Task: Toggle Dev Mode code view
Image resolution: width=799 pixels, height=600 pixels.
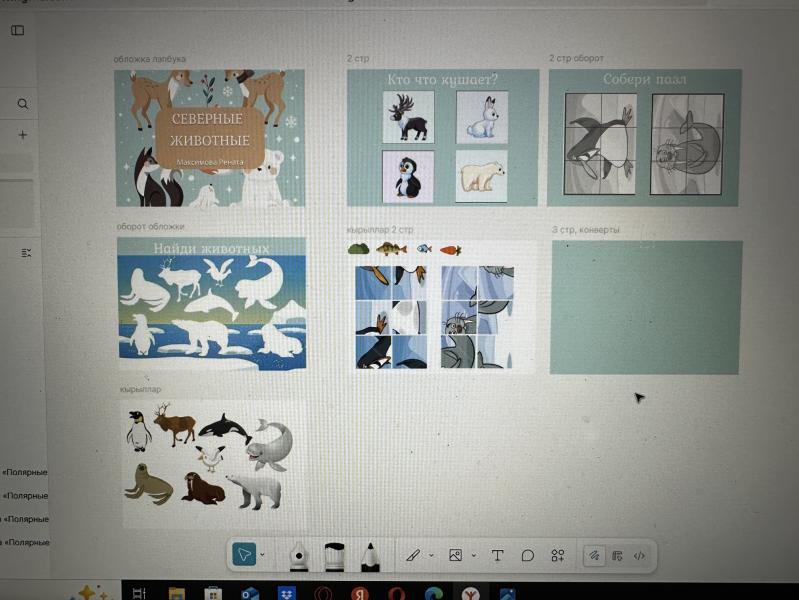Action: click(639, 555)
